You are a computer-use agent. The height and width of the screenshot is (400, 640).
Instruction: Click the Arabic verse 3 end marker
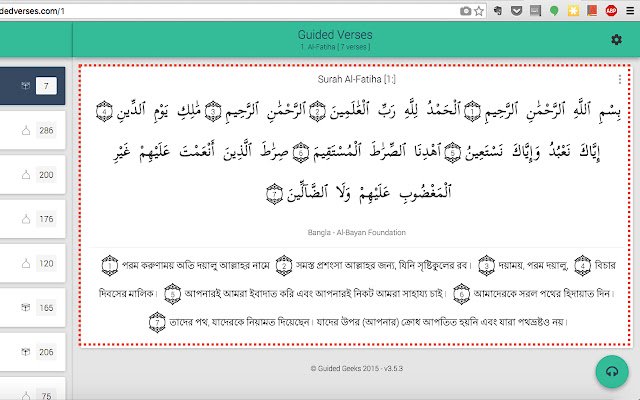(x=213, y=111)
